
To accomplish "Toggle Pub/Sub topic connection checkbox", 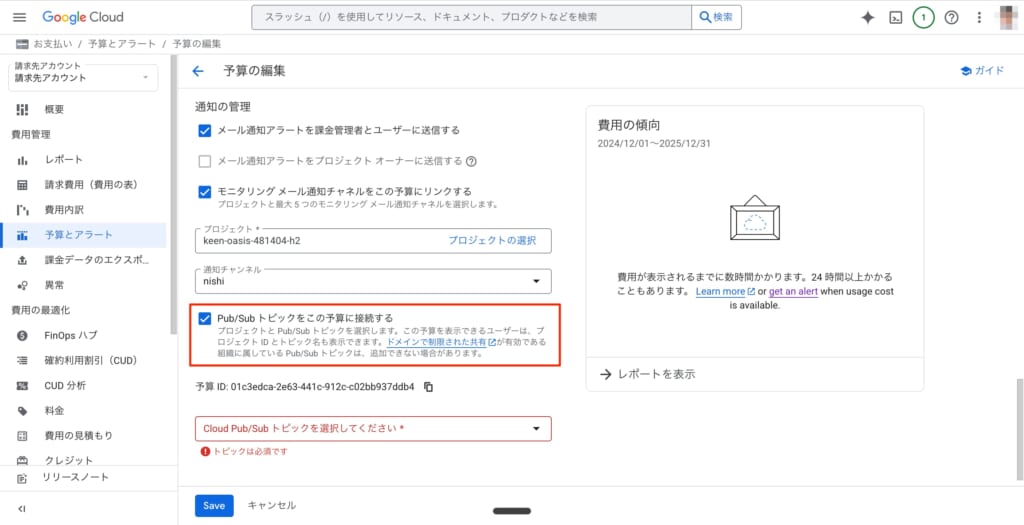I will [x=205, y=319].
